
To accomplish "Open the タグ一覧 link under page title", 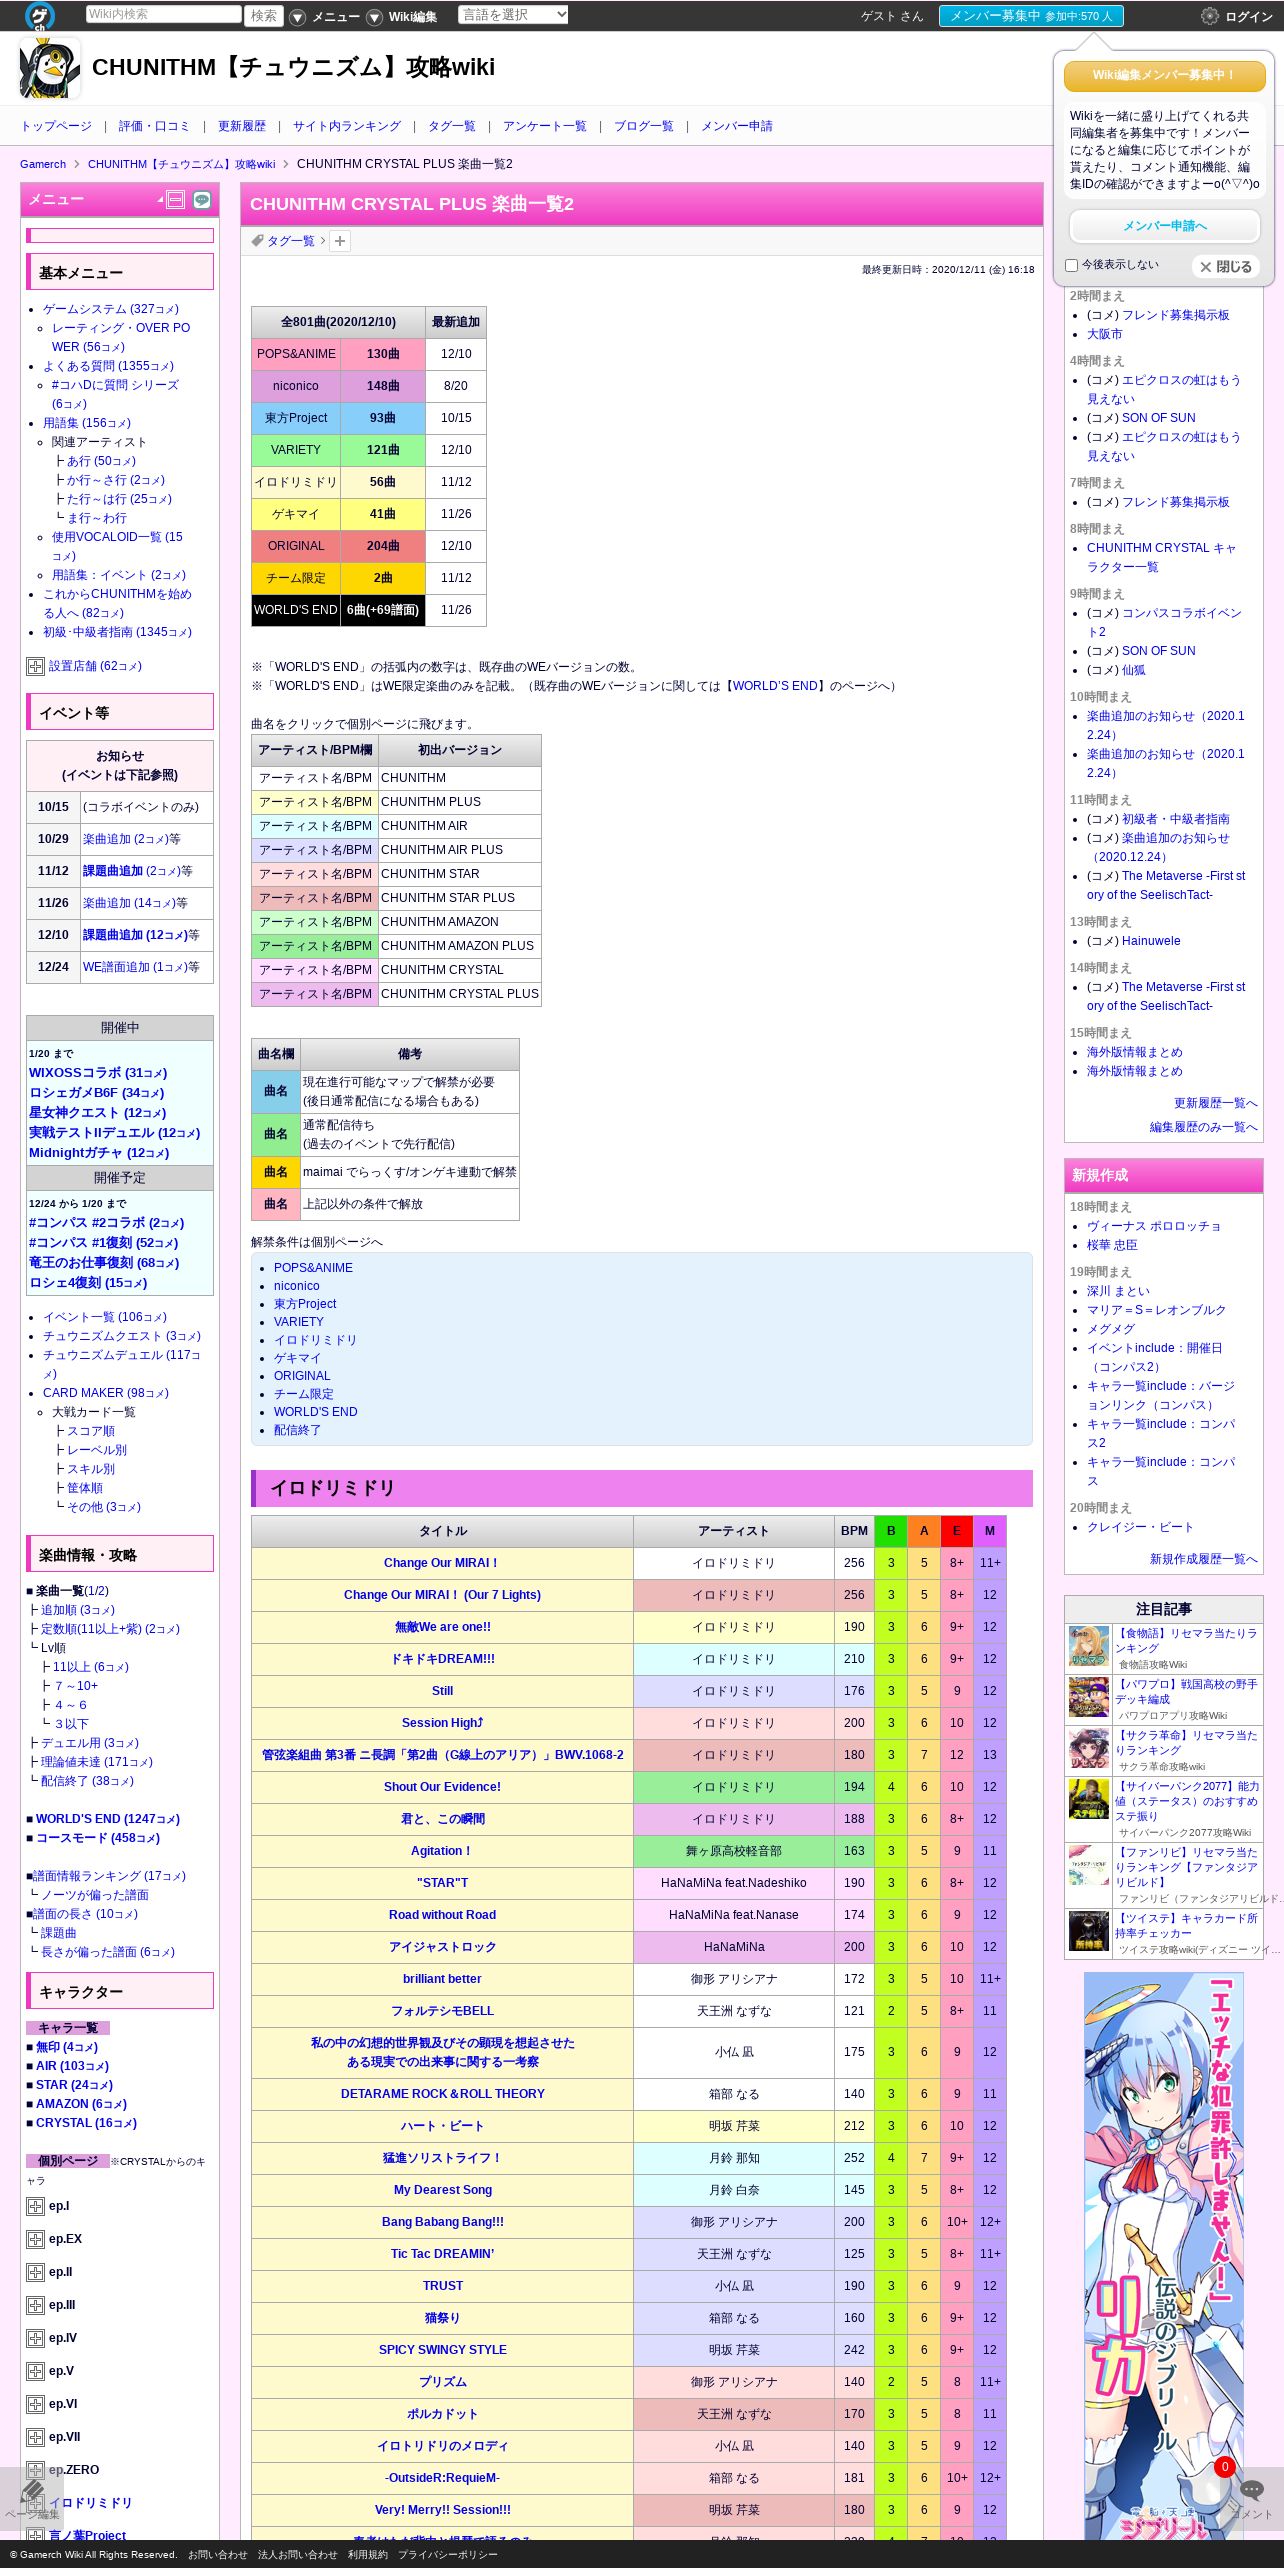I will 291,241.
